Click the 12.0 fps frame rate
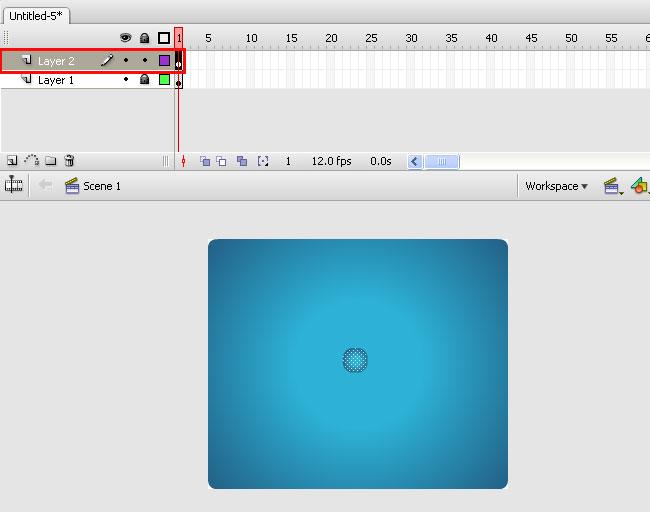 pyautogui.click(x=332, y=161)
